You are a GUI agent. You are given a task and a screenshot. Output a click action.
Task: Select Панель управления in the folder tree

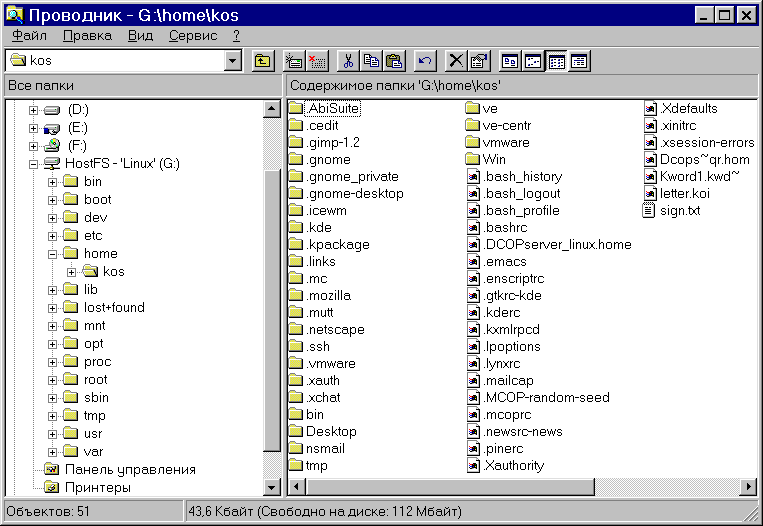[x=130, y=470]
